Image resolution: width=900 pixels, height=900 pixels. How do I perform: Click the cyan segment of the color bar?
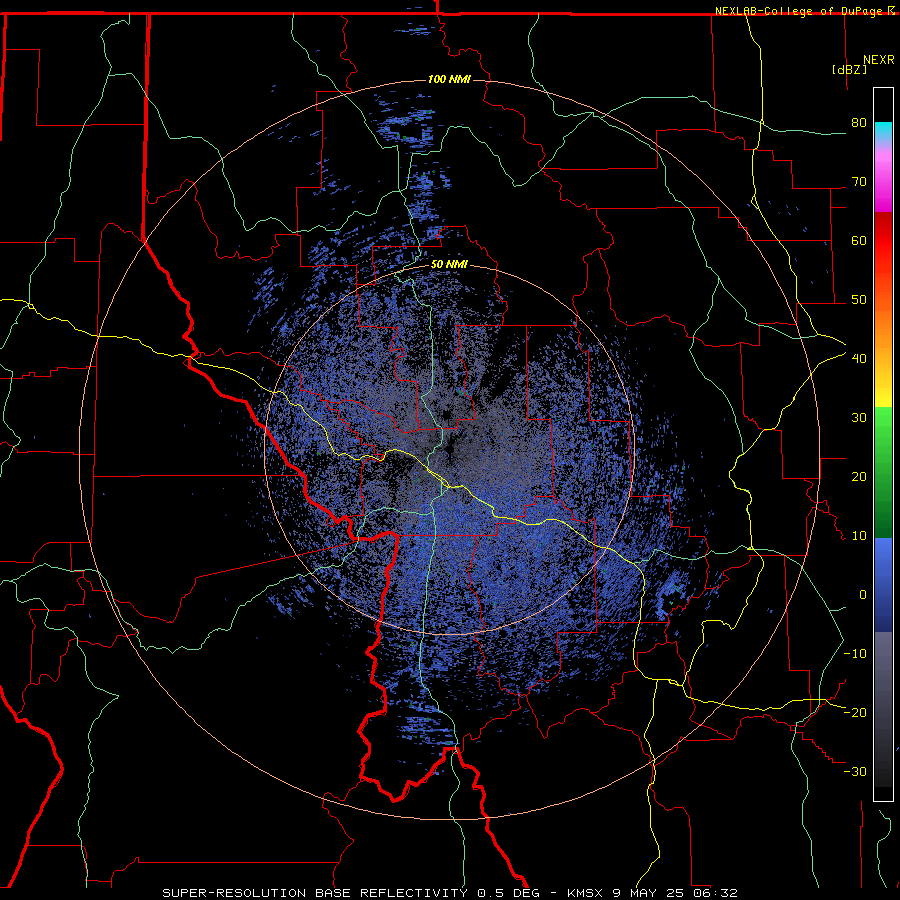click(883, 131)
